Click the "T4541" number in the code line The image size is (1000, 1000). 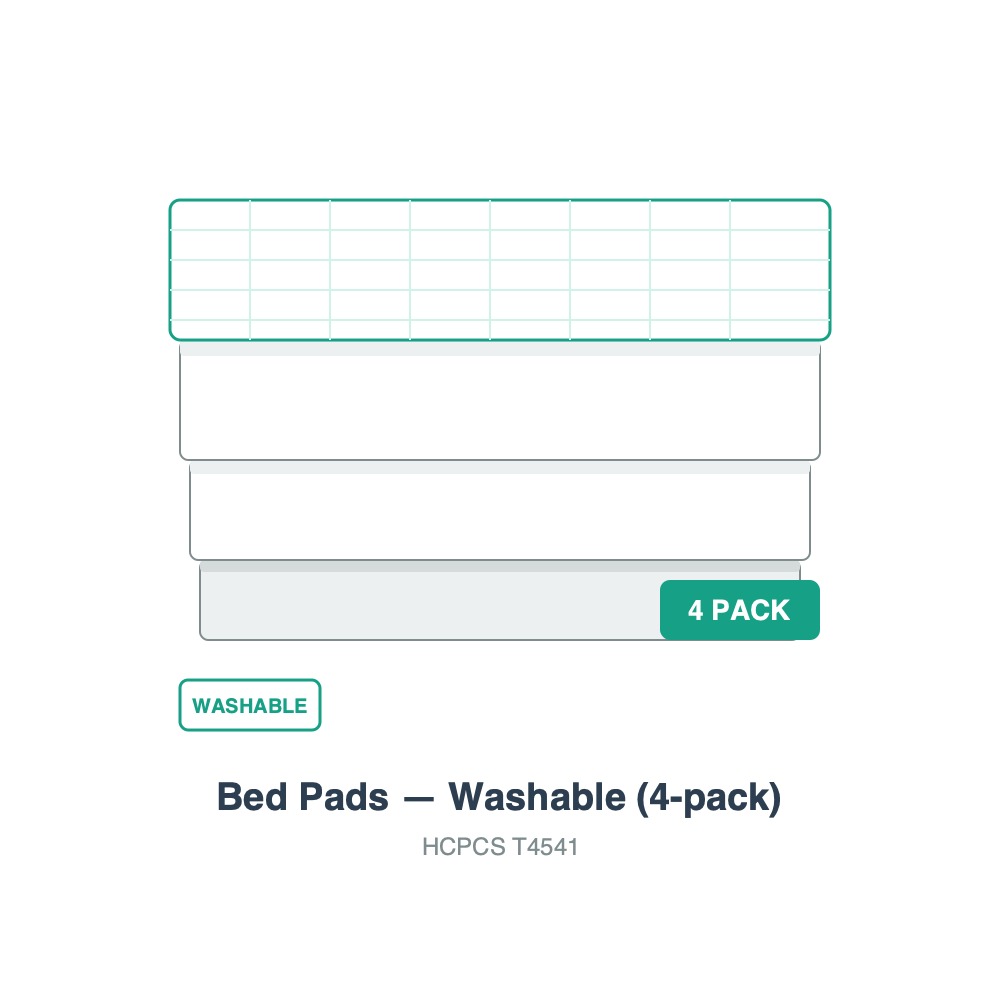tap(545, 847)
